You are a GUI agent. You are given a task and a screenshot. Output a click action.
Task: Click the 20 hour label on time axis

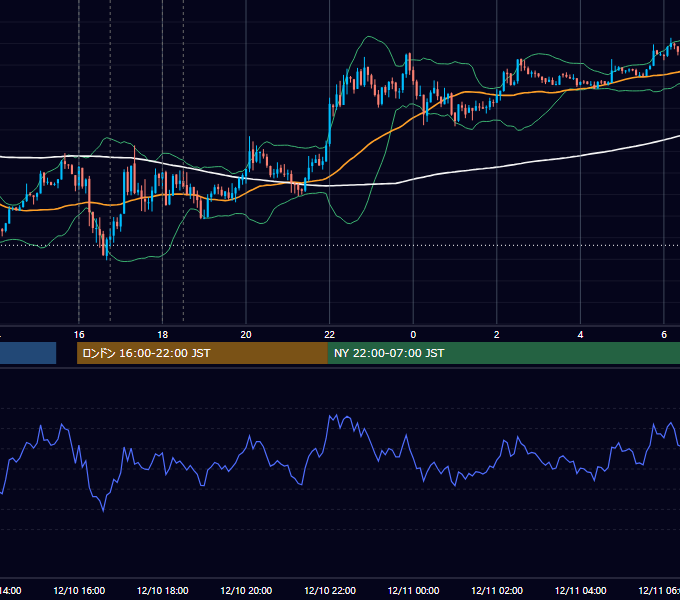point(246,334)
